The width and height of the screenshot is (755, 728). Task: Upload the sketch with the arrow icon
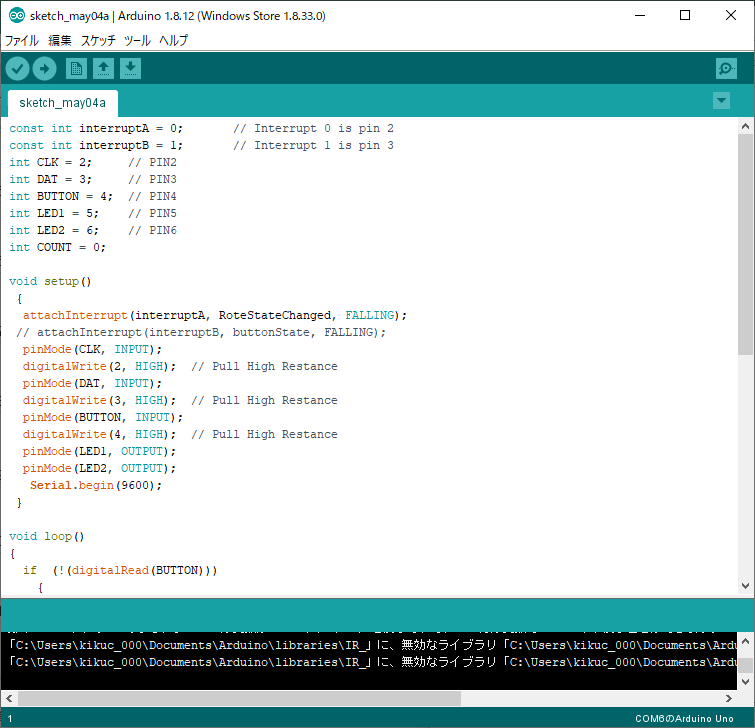tap(44, 68)
